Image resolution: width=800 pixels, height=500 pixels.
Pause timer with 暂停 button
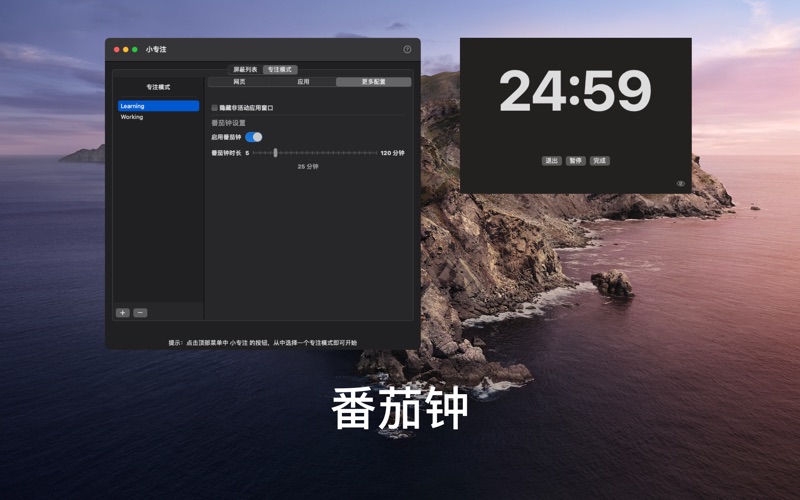(x=576, y=161)
